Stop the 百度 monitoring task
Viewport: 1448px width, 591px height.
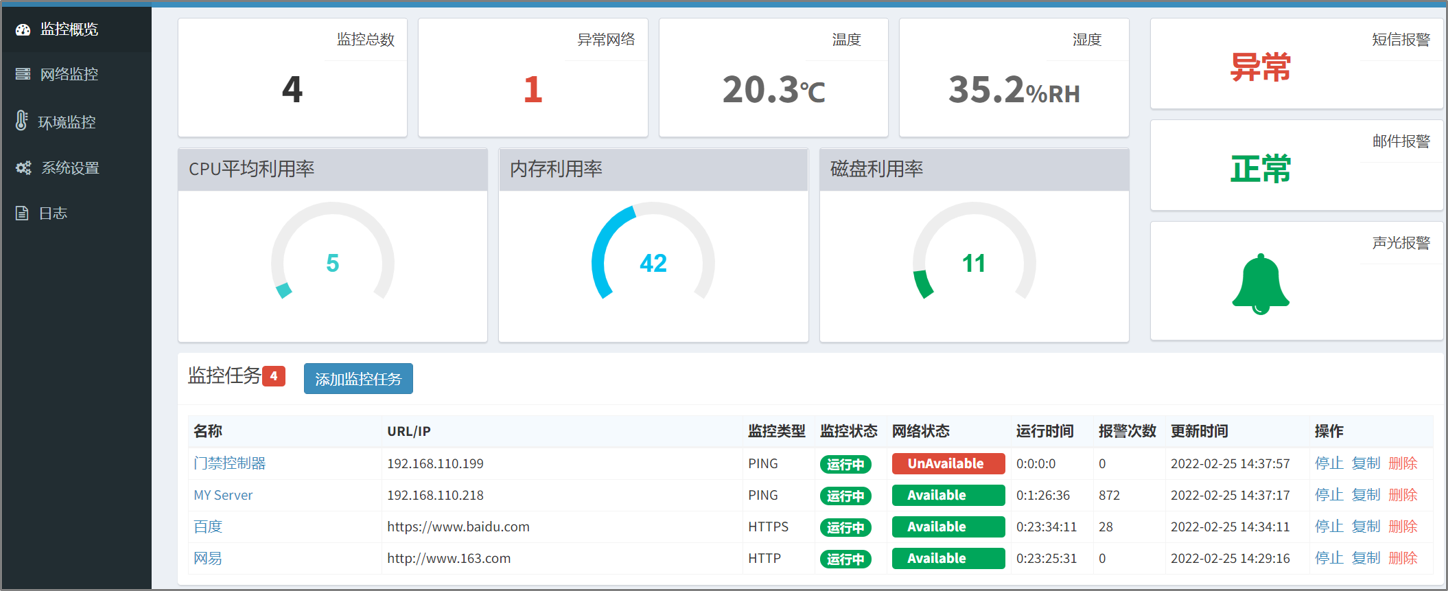1328,526
